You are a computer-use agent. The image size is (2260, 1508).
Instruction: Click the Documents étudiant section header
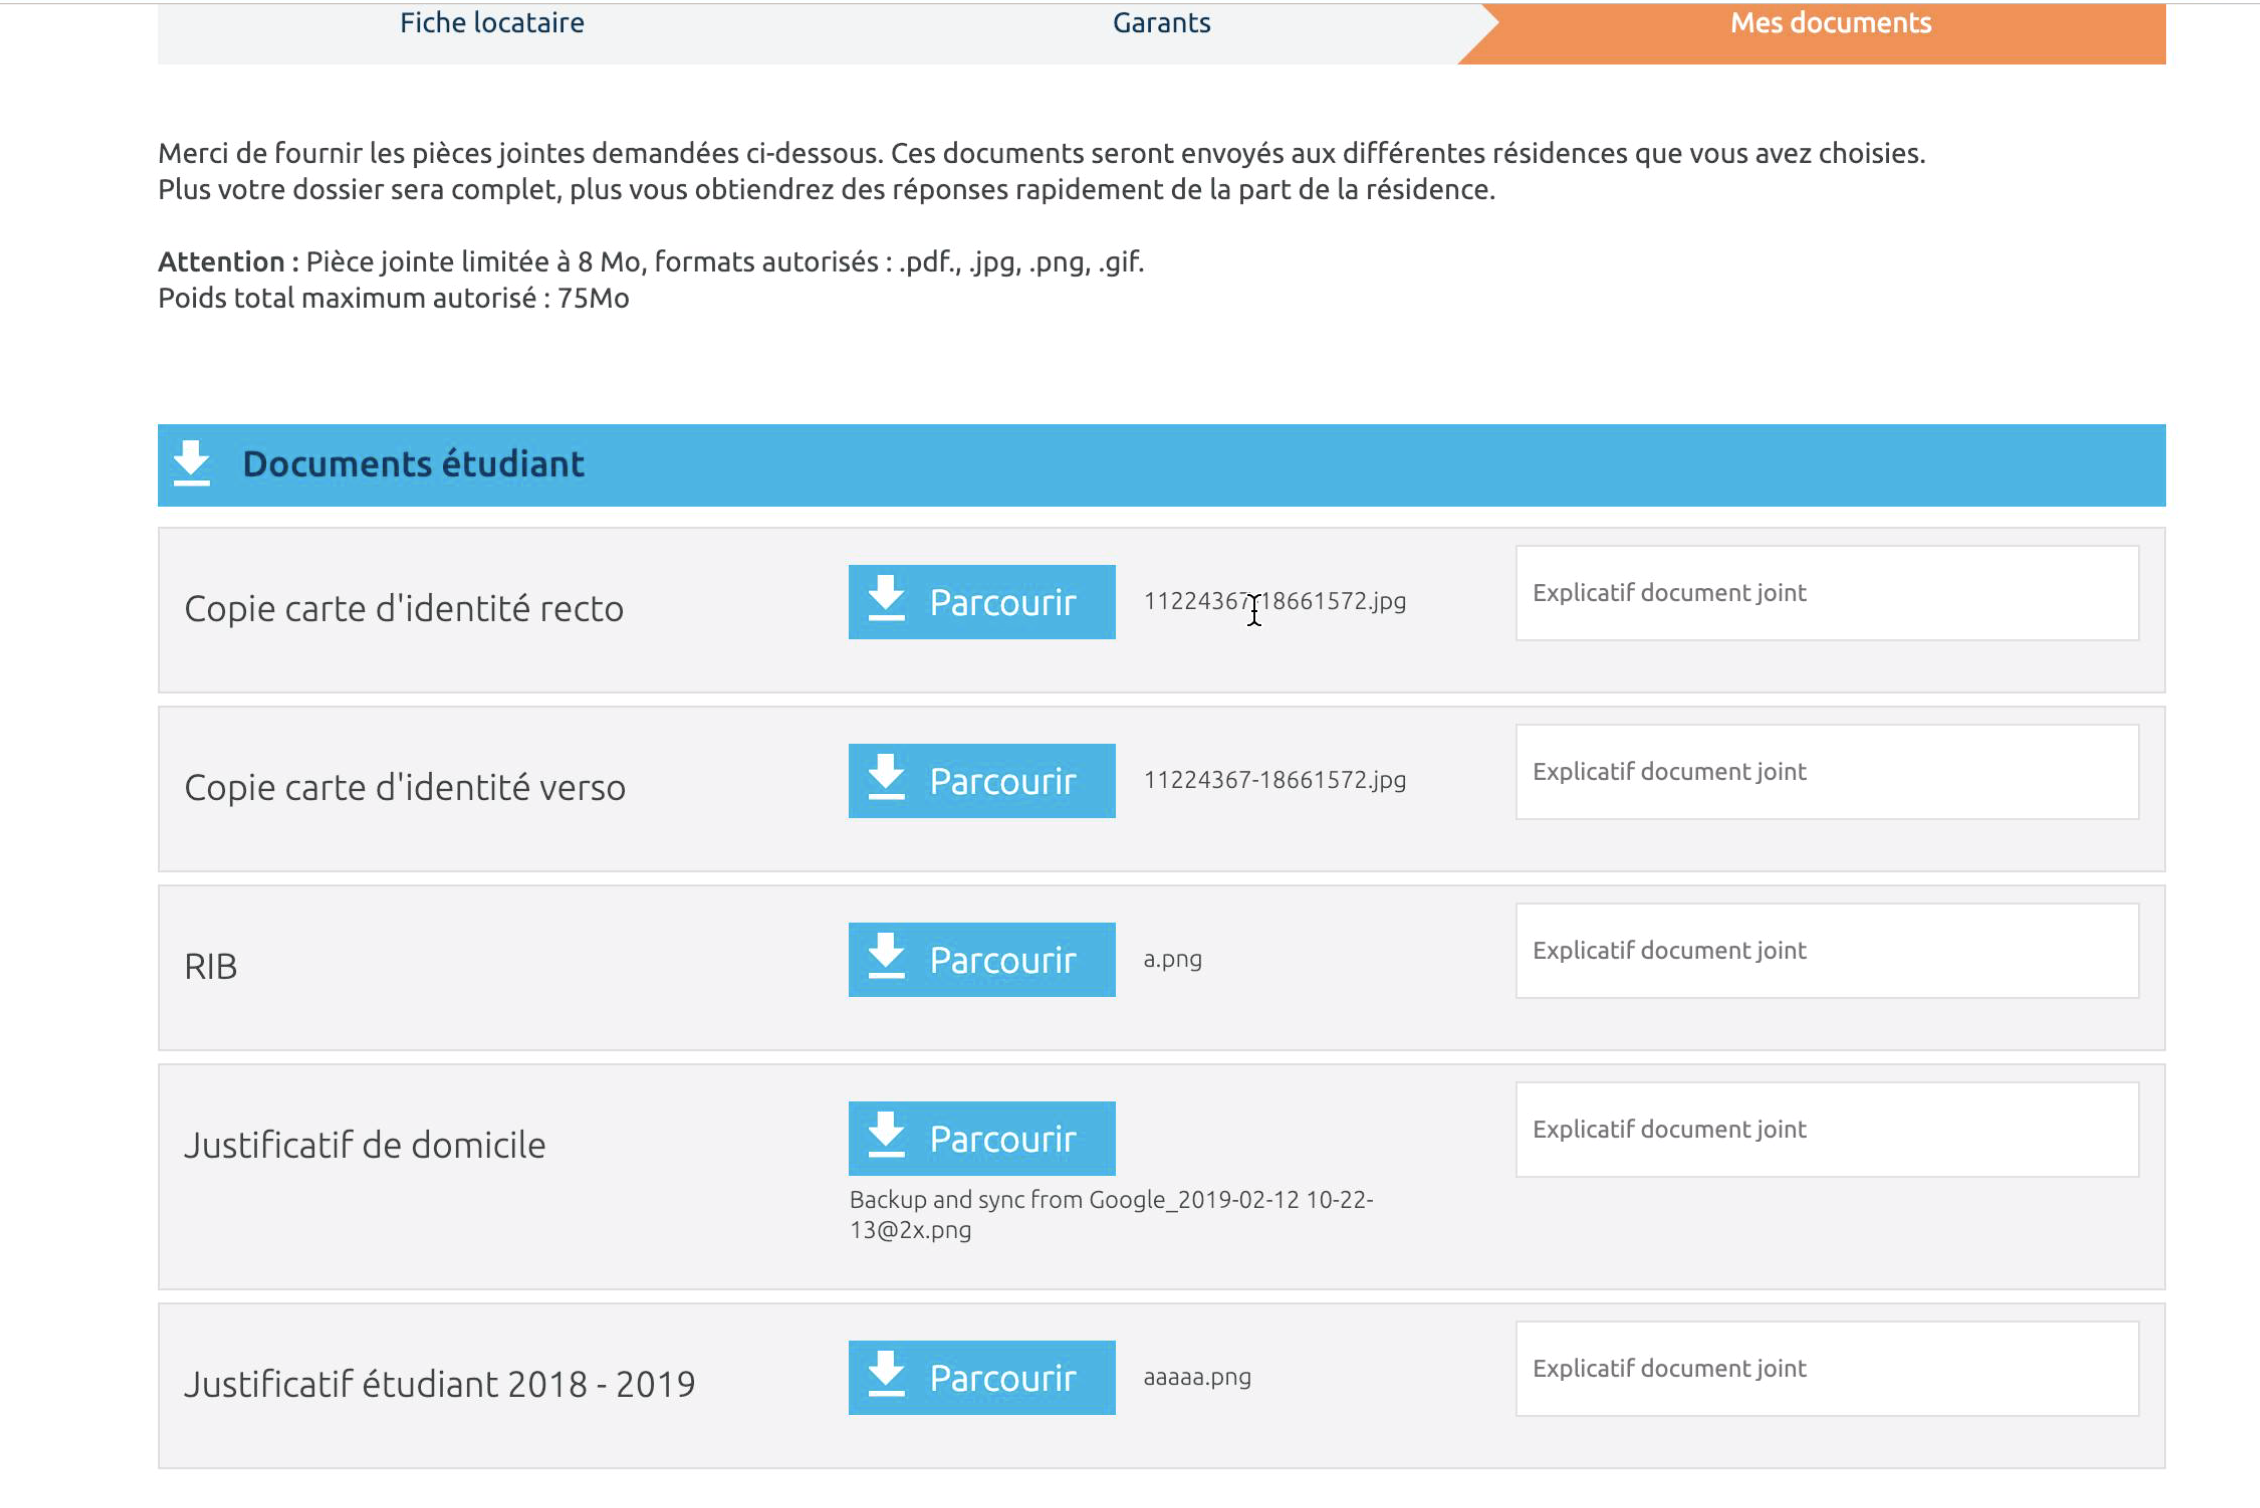point(1161,465)
